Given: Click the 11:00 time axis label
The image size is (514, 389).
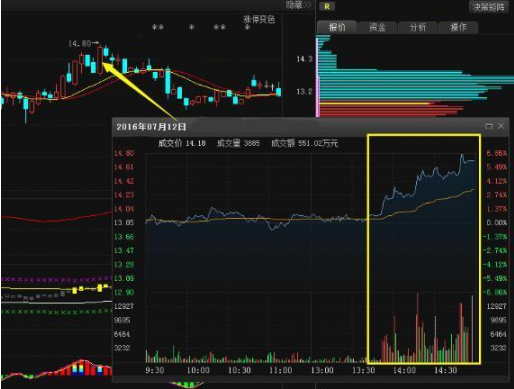Looking at the screenshot, I should (x=281, y=370).
